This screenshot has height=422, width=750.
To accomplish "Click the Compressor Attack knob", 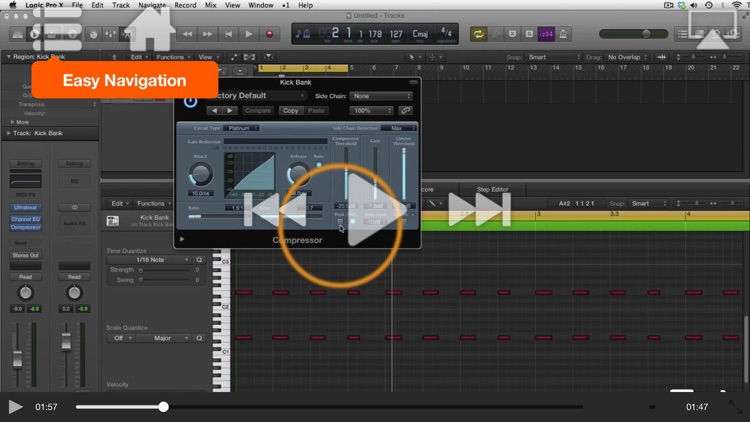I will [201, 174].
